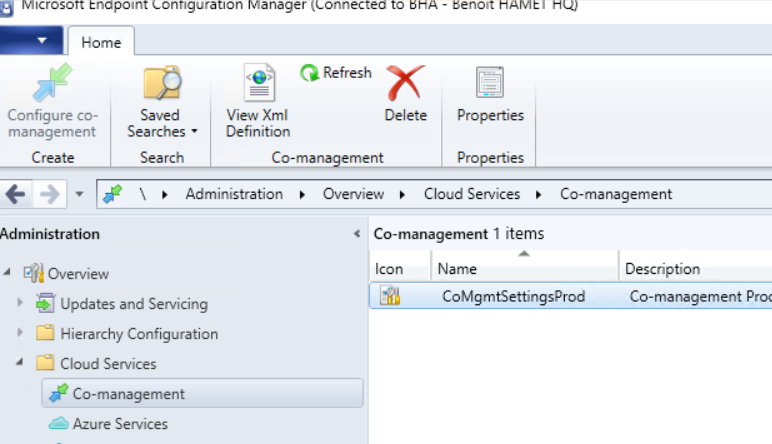Select the Home ribbon tab
772x444 pixels.
[101, 43]
